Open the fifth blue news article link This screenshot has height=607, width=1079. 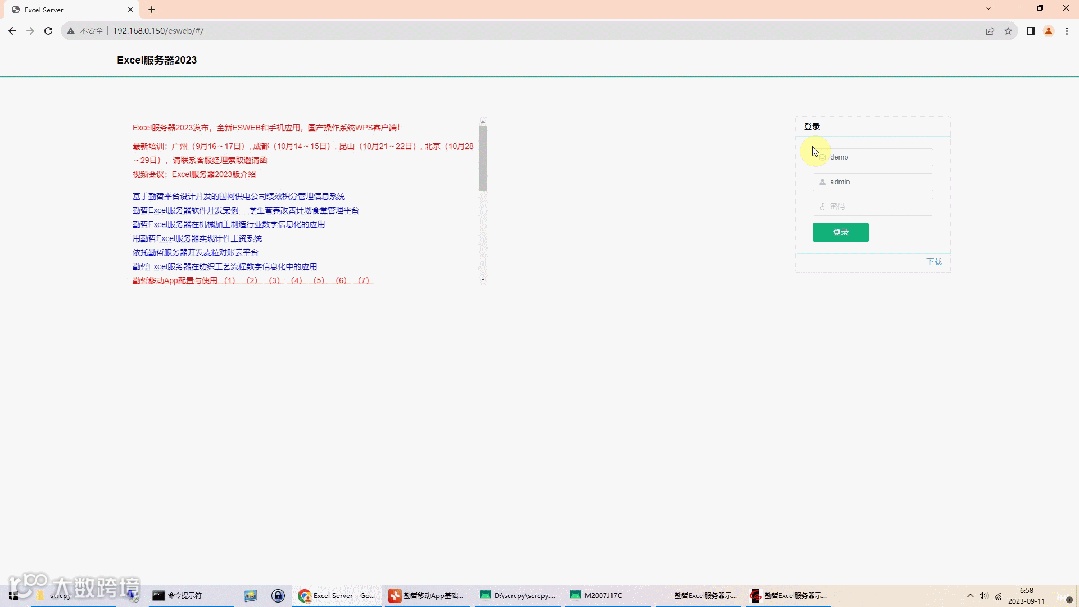pyautogui.click(x=195, y=253)
